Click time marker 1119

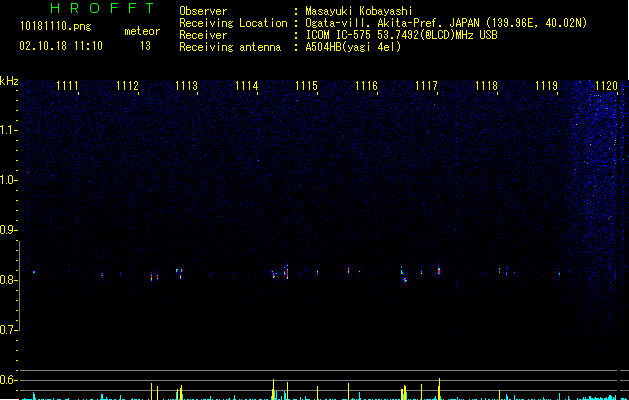pos(546,86)
